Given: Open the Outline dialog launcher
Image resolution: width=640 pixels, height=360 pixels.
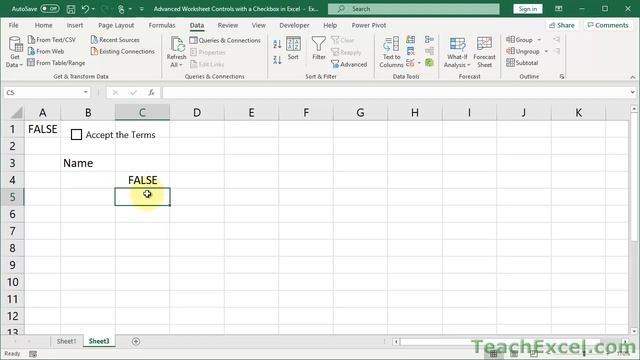Looking at the screenshot, I should click(562, 76).
